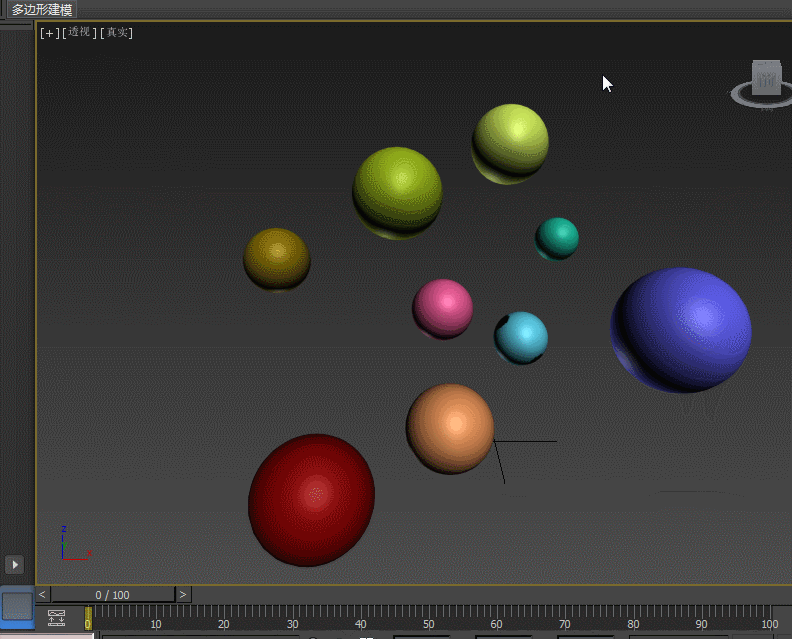The height and width of the screenshot is (639, 792).
Task: Open the 透视 viewport view menu
Action: coord(79,33)
